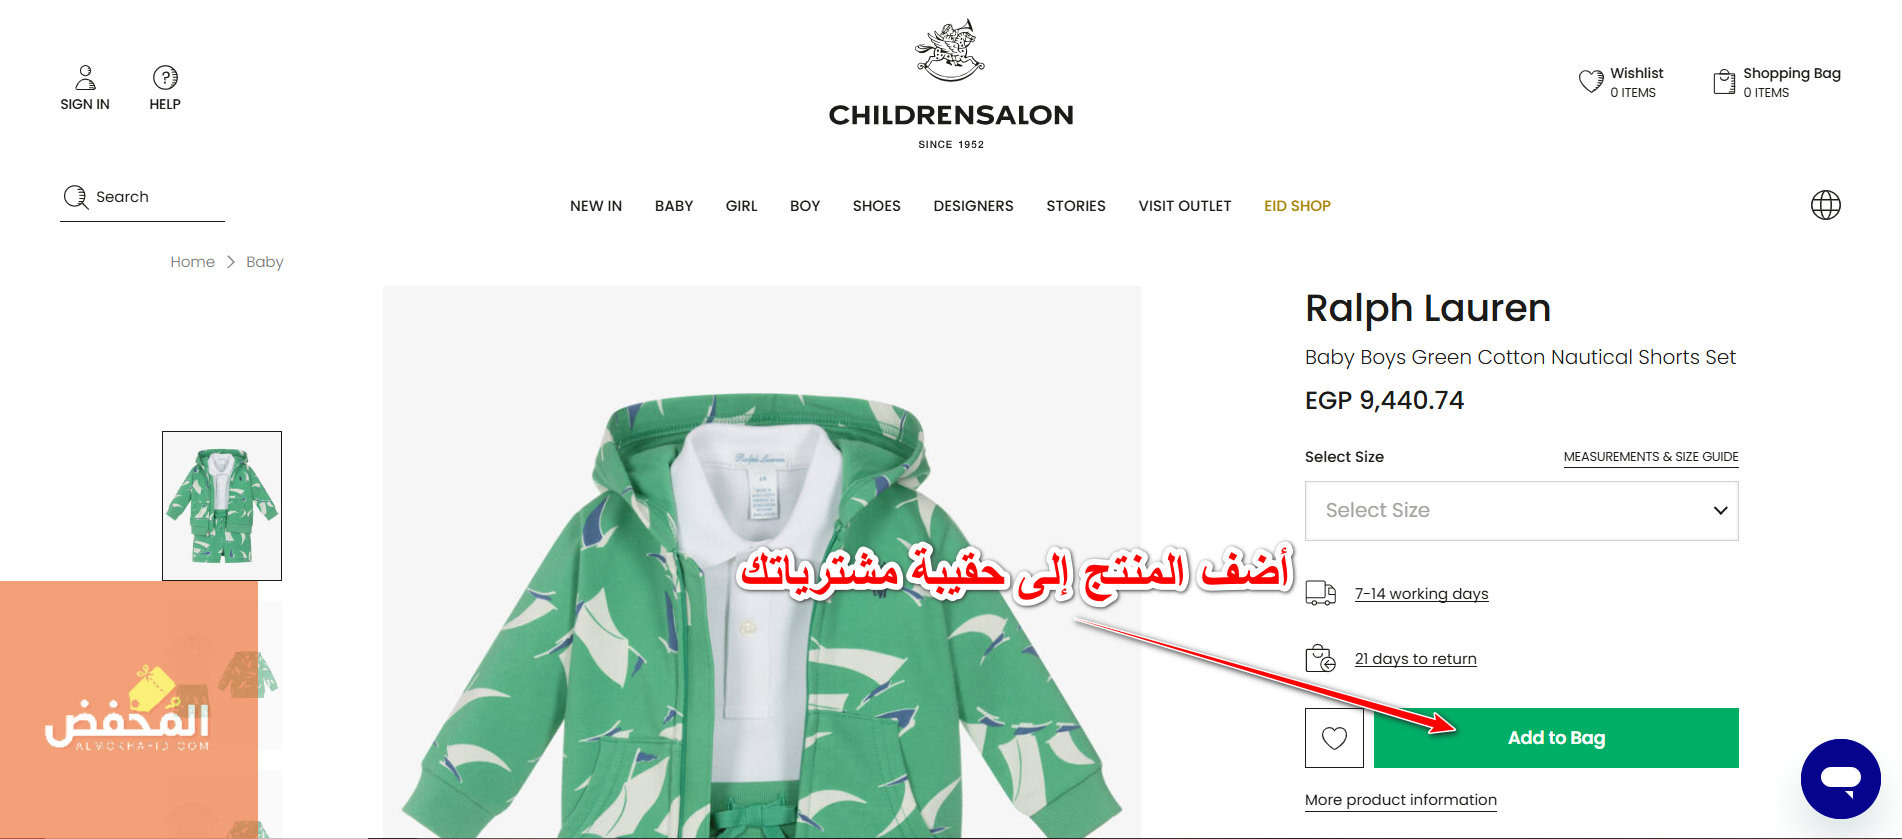1902x839 pixels.
Task: Open the Shopping Bag icon
Action: [x=1724, y=81]
